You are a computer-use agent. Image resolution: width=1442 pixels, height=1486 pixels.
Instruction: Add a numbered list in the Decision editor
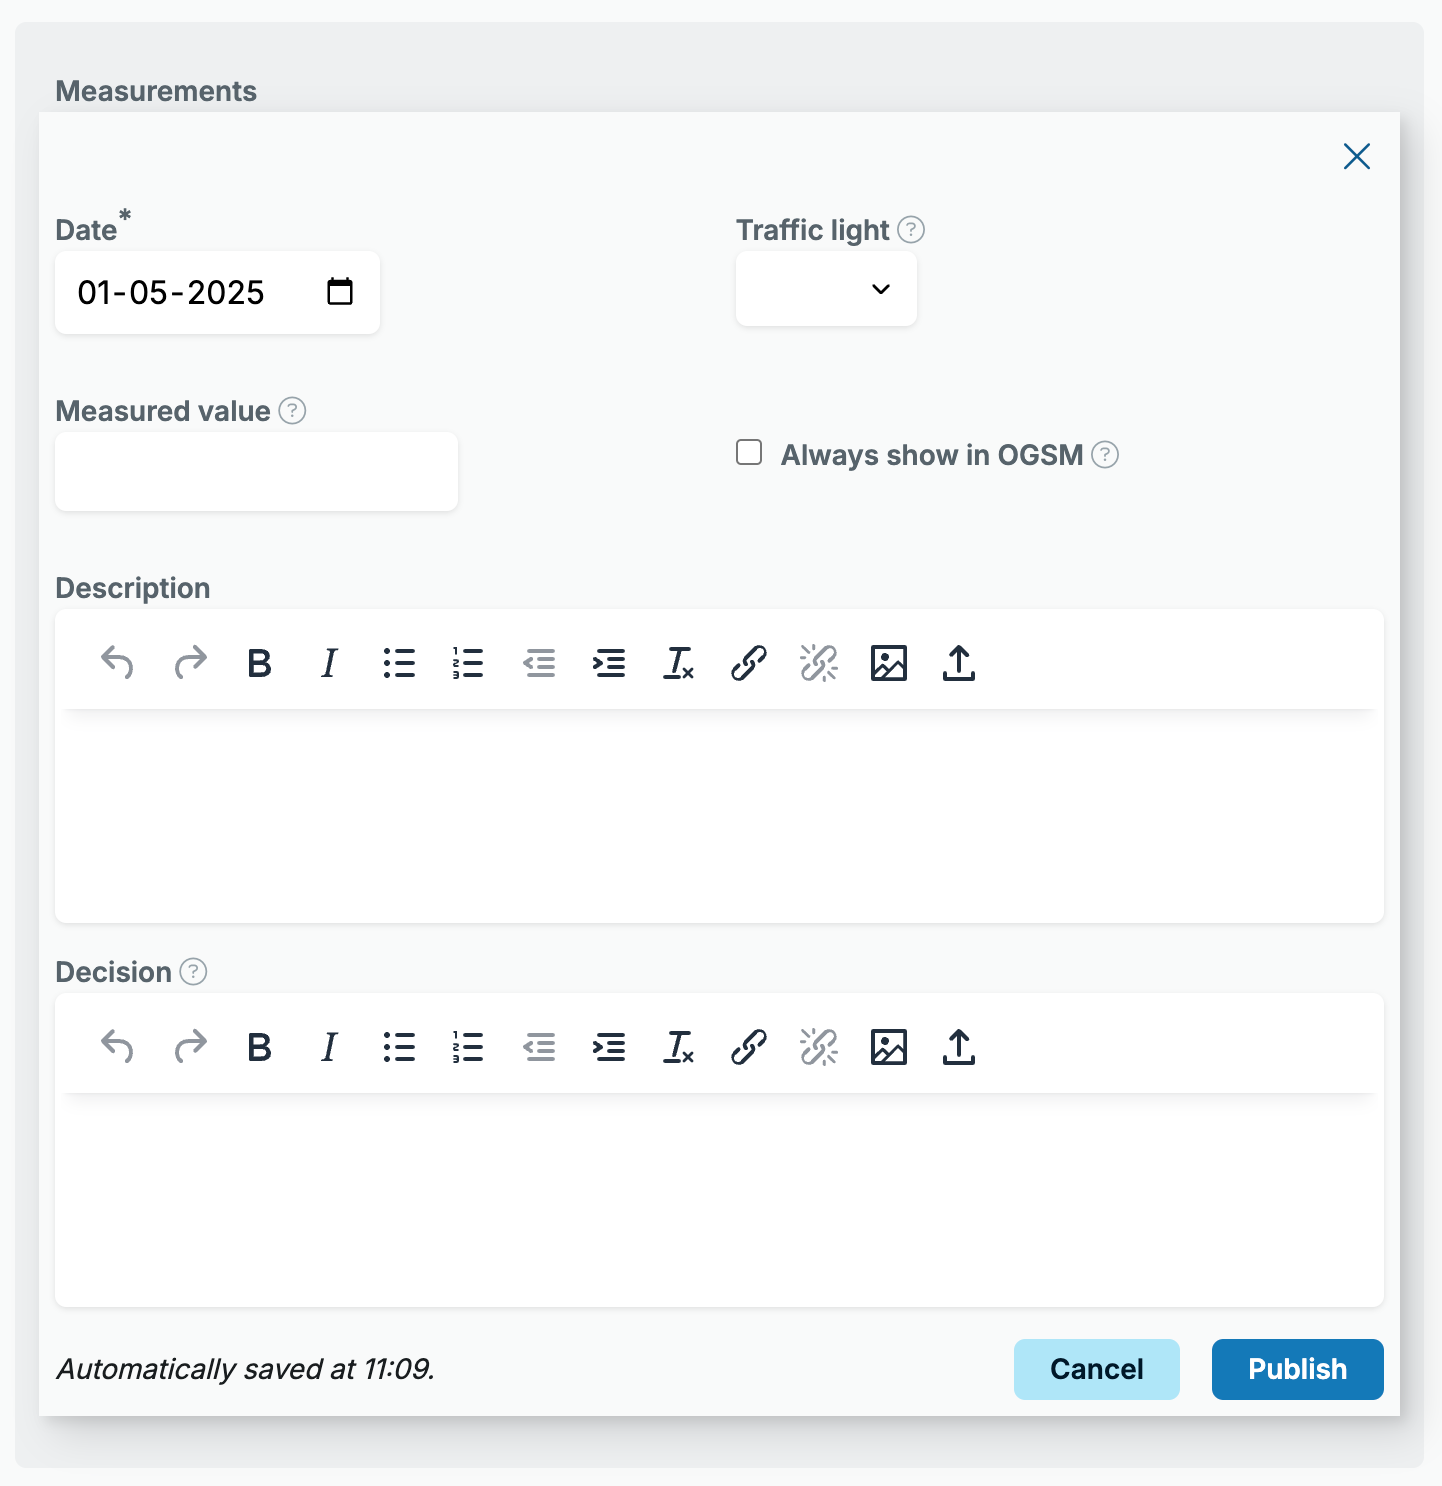coord(469,1047)
